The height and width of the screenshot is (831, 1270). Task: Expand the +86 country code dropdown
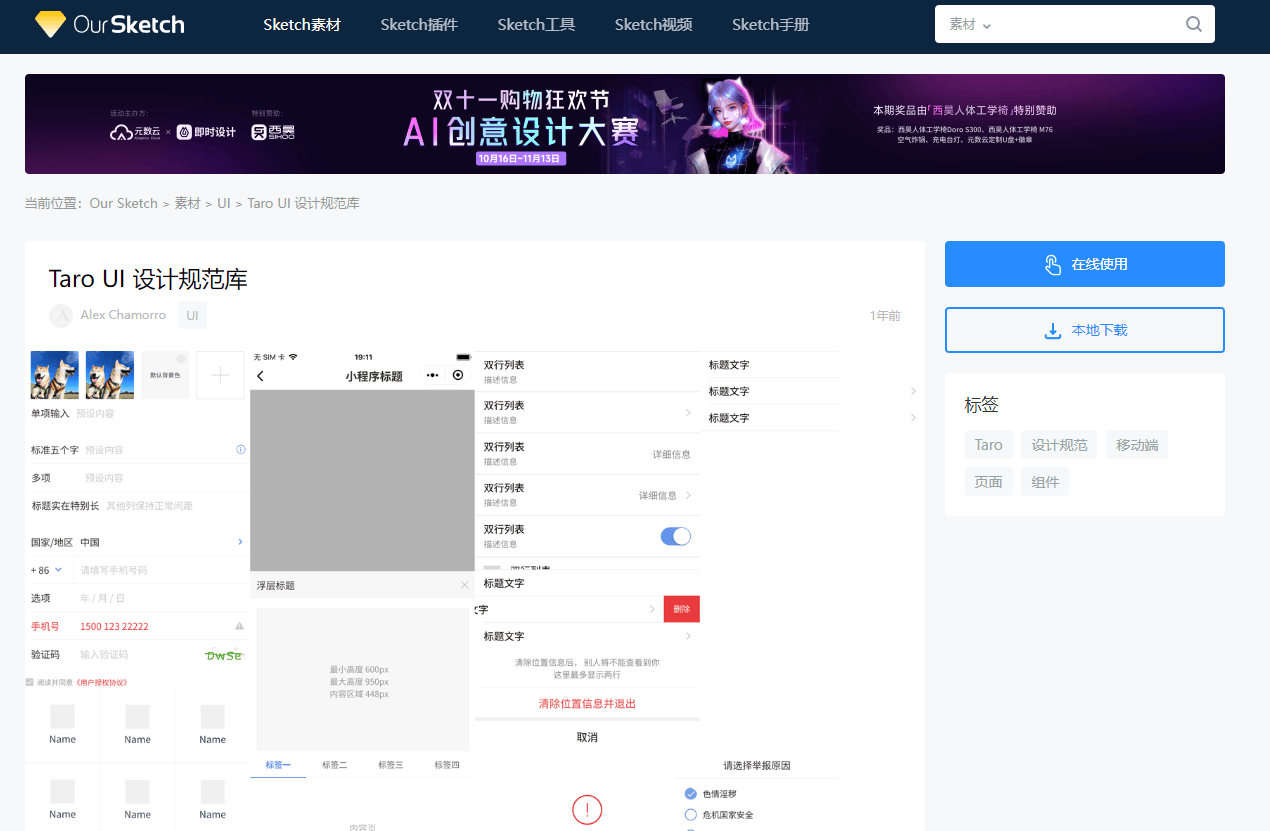click(x=58, y=570)
